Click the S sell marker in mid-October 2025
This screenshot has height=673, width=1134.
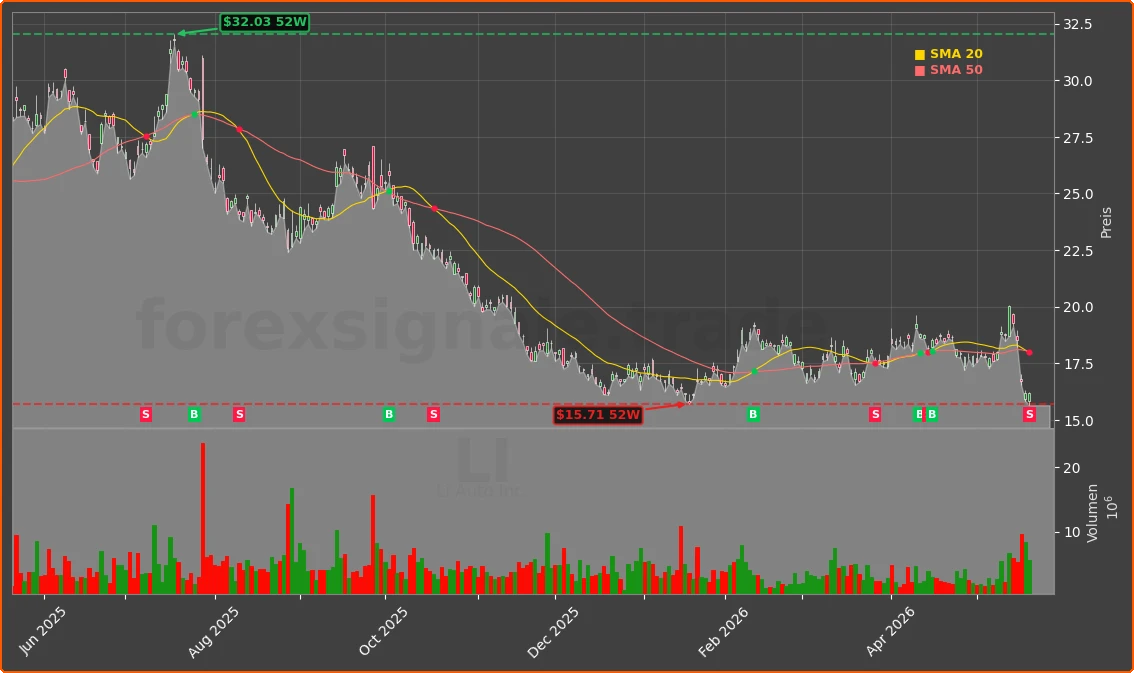point(433,414)
